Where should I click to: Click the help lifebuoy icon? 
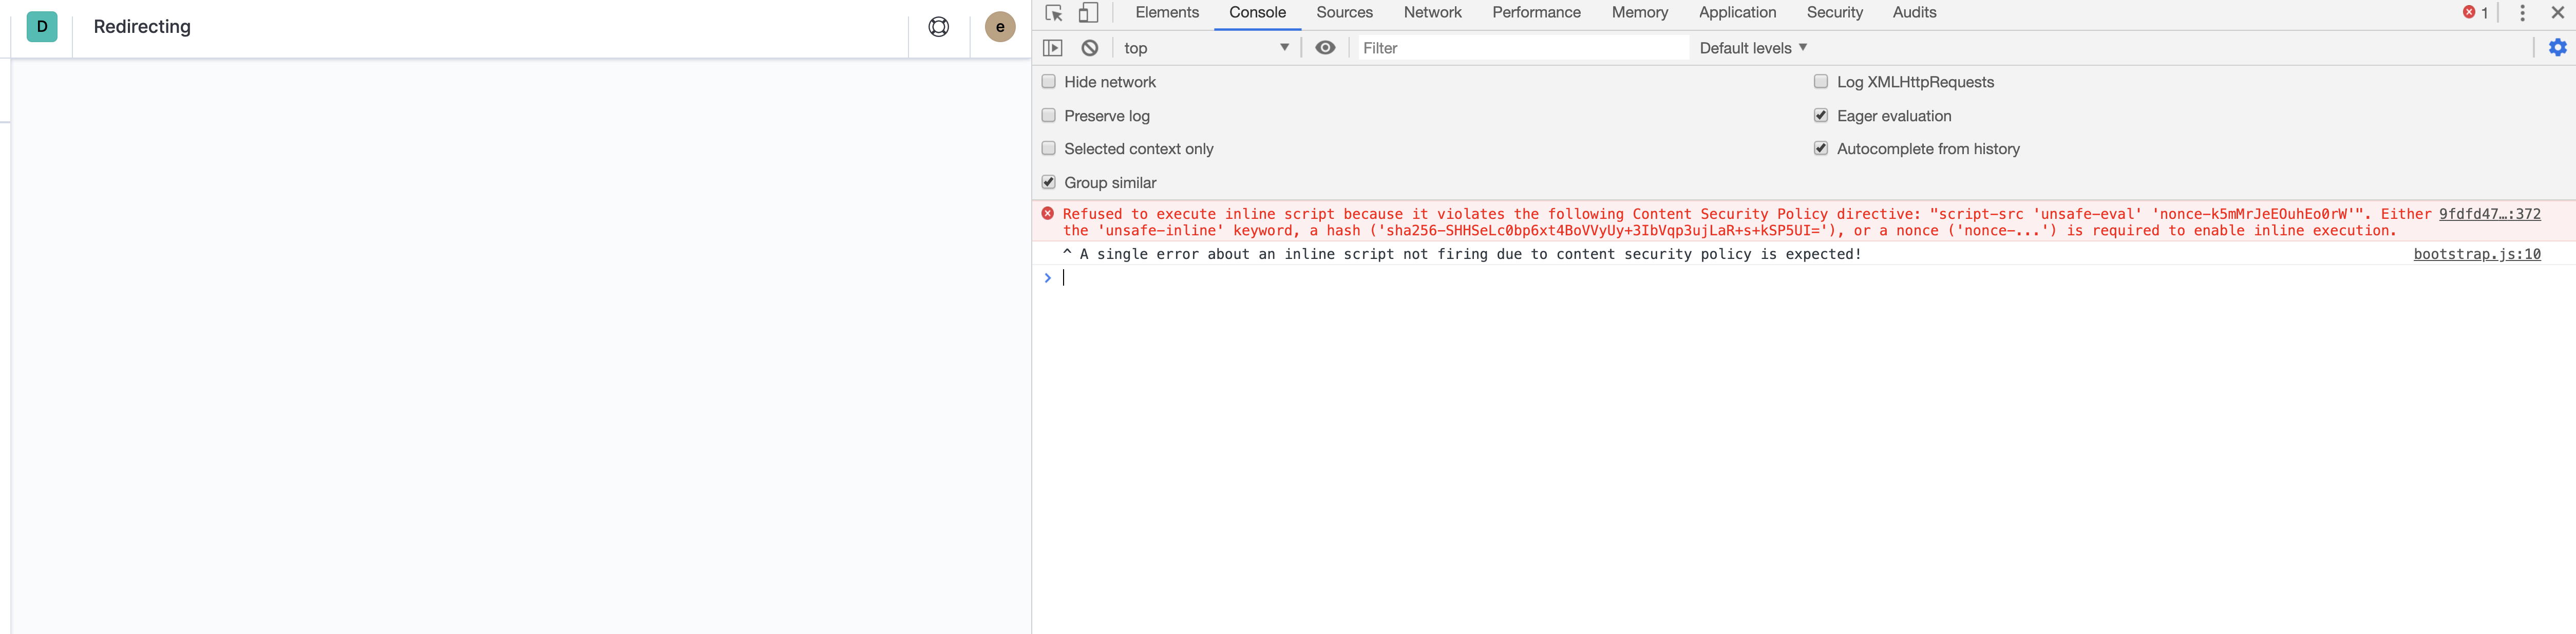point(938,26)
